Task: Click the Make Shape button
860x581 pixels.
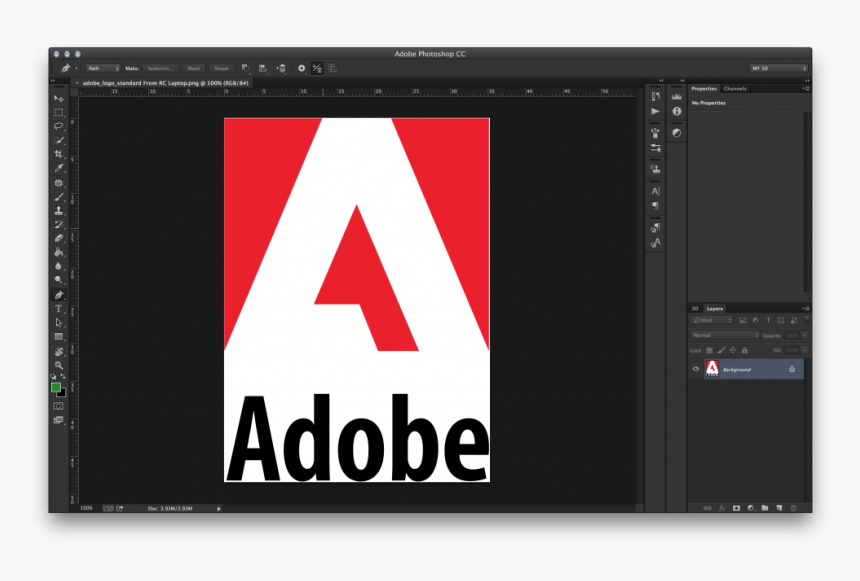Action: [222, 68]
